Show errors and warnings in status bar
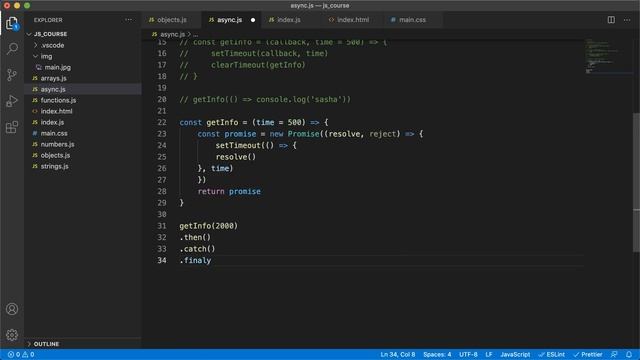 tap(21, 354)
